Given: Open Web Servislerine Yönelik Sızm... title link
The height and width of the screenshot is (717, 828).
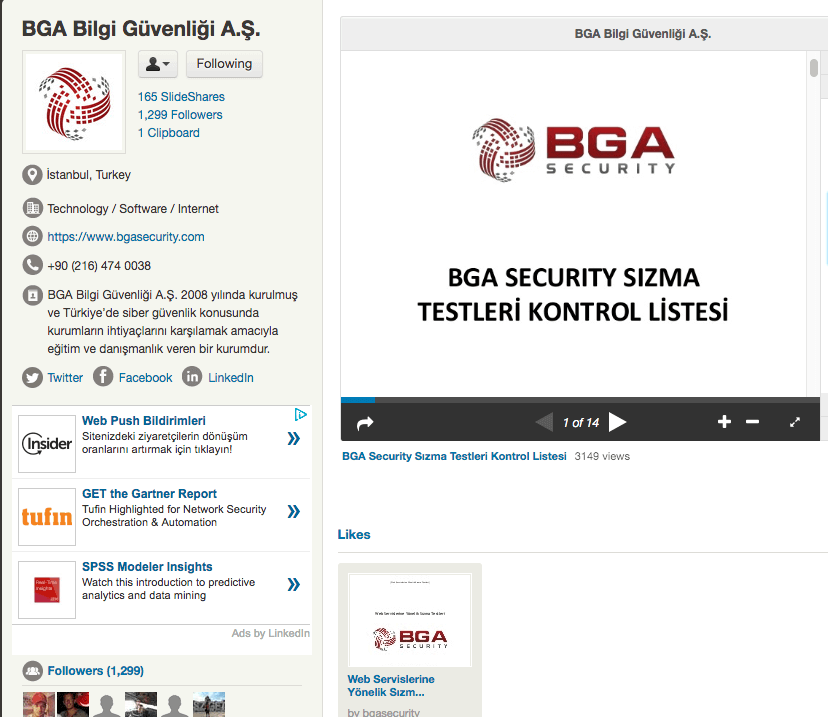Looking at the screenshot, I should click(x=391, y=685).
